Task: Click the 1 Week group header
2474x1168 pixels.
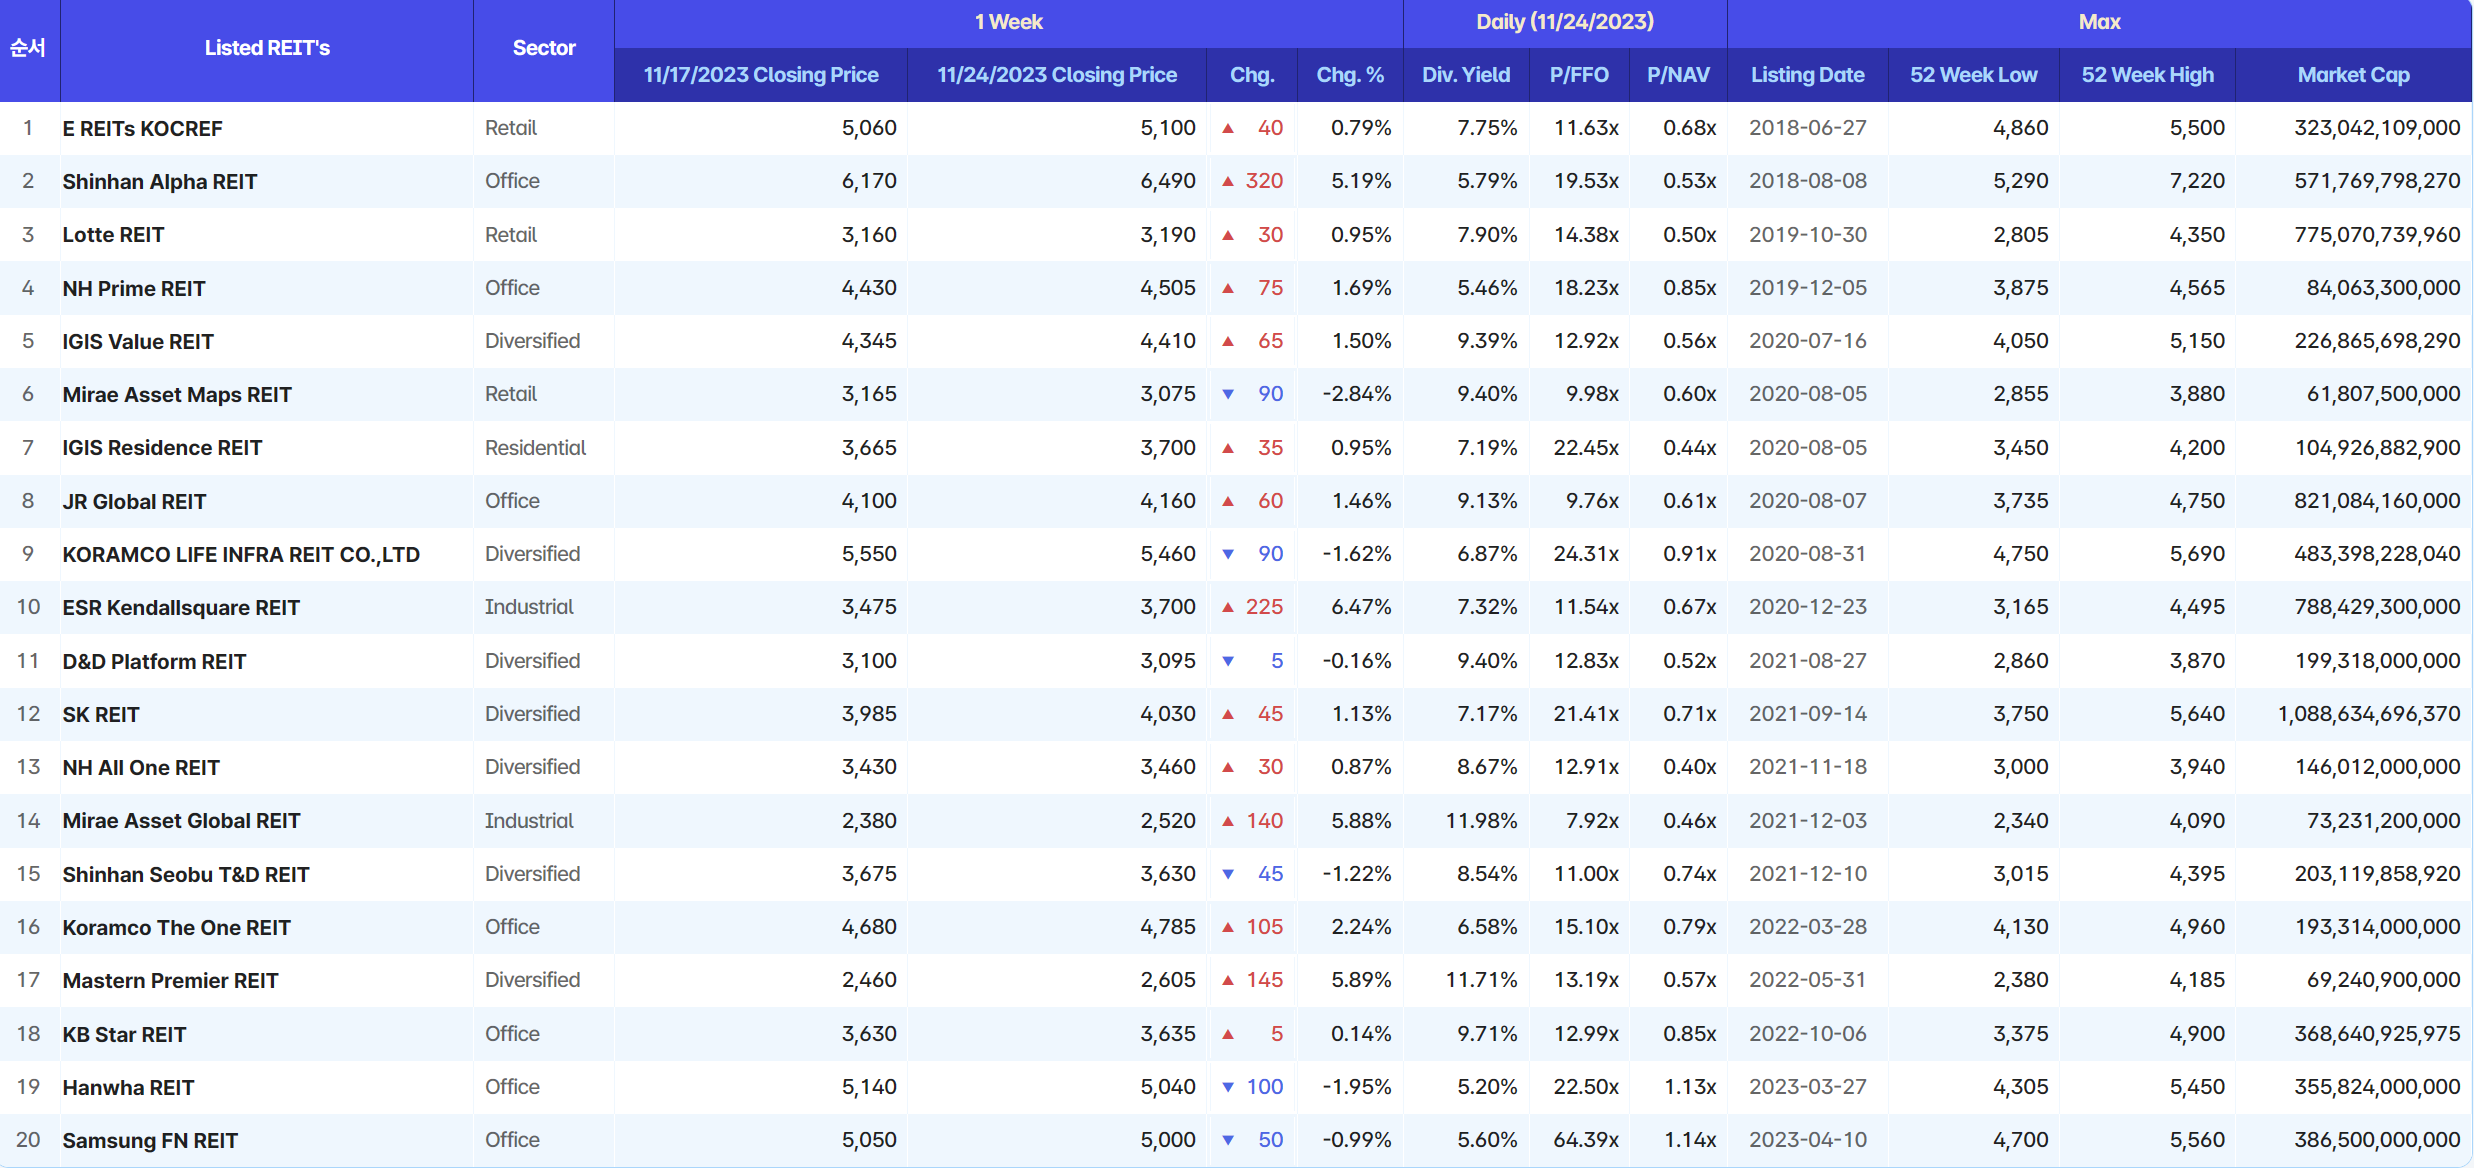Action: coord(1008,22)
